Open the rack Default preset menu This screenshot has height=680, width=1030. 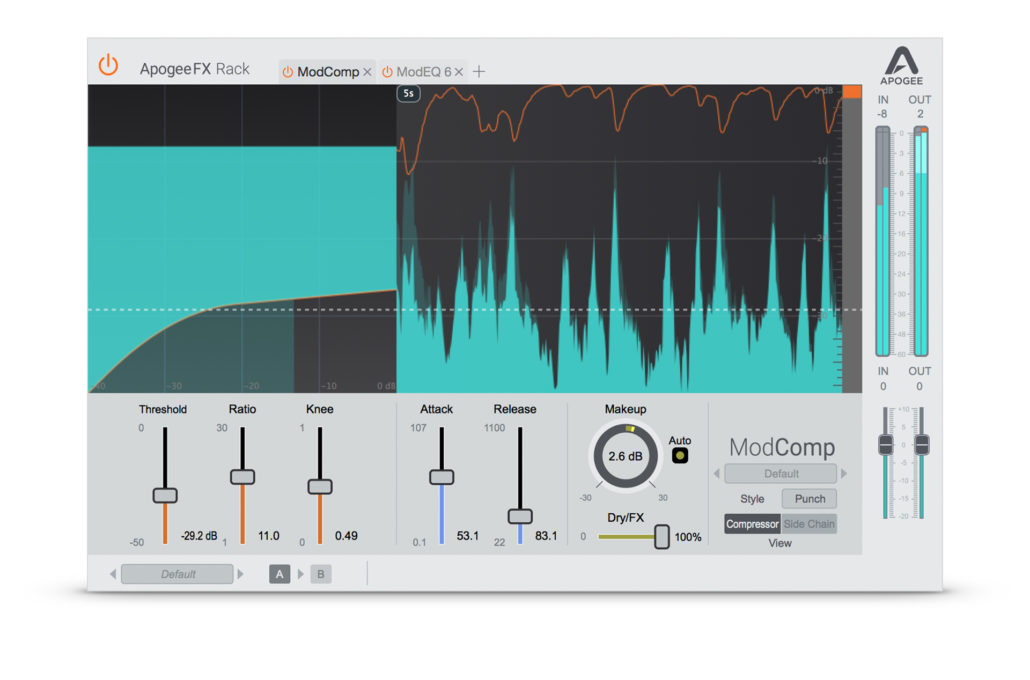coord(177,574)
